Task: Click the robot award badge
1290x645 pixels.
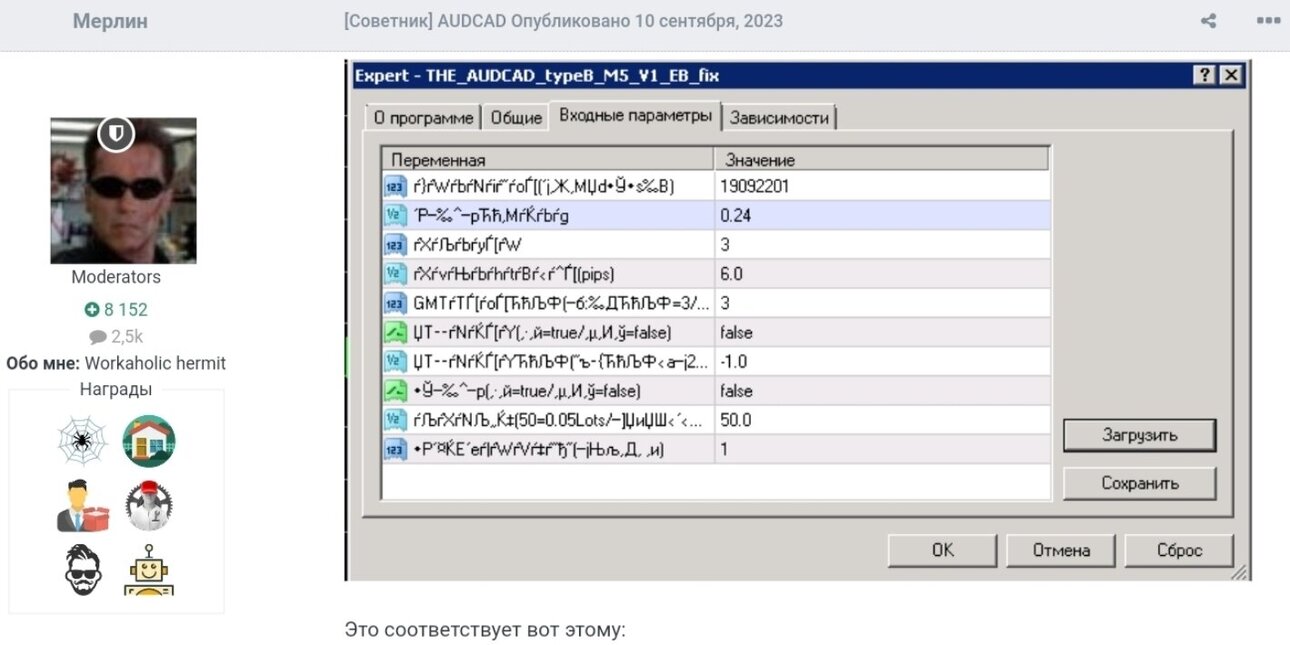Action: [149, 570]
